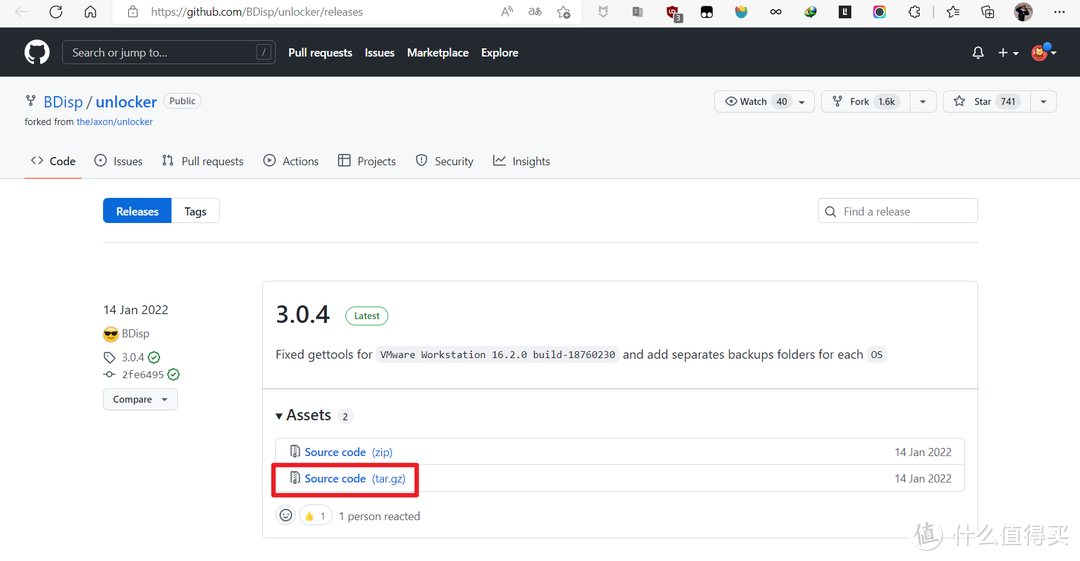Switch to repository Pull requests tab

point(202,161)
